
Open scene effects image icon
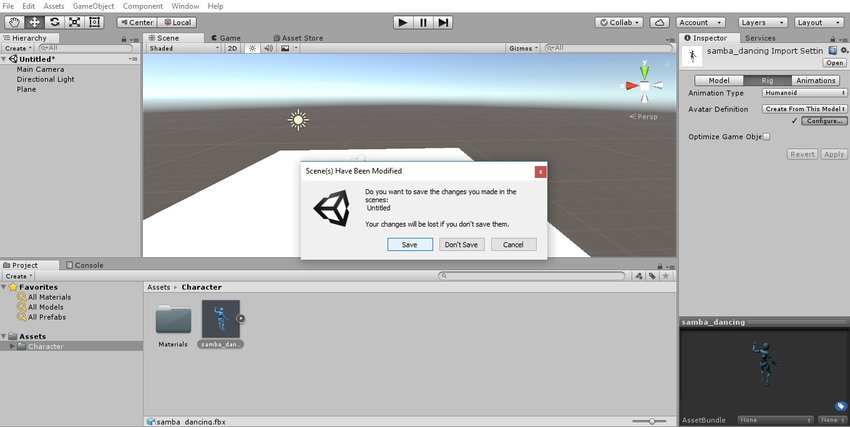[285, 48]
